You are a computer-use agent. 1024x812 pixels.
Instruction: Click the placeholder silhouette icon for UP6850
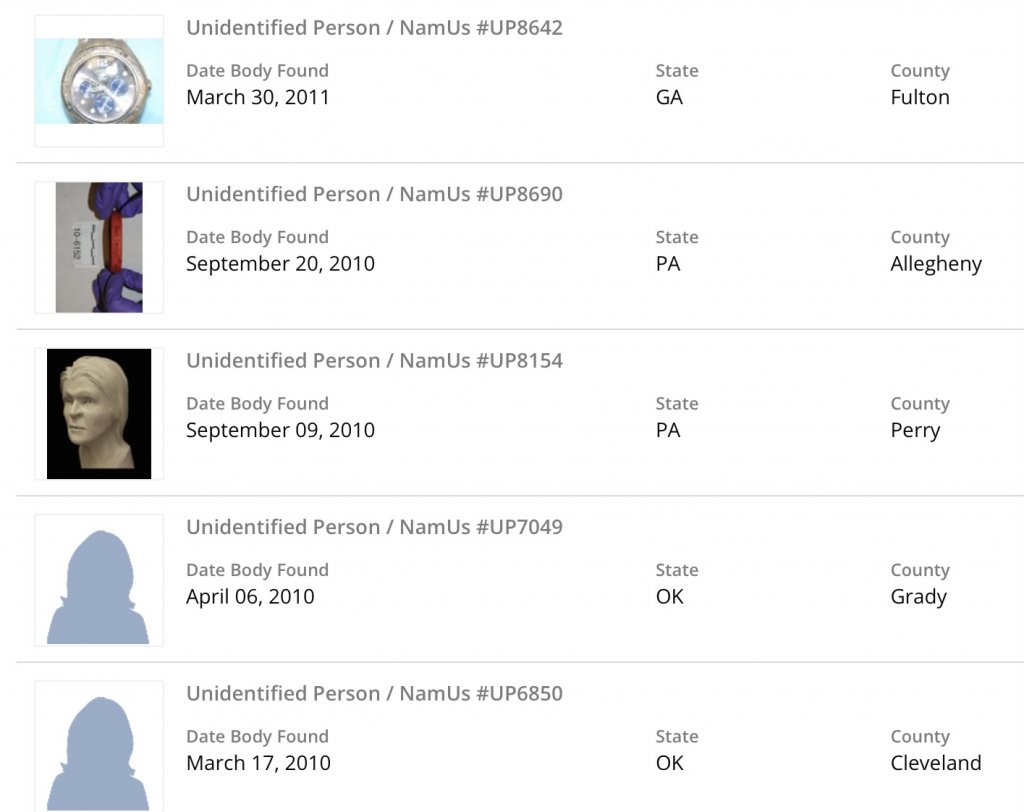click(x=99, y=746)
